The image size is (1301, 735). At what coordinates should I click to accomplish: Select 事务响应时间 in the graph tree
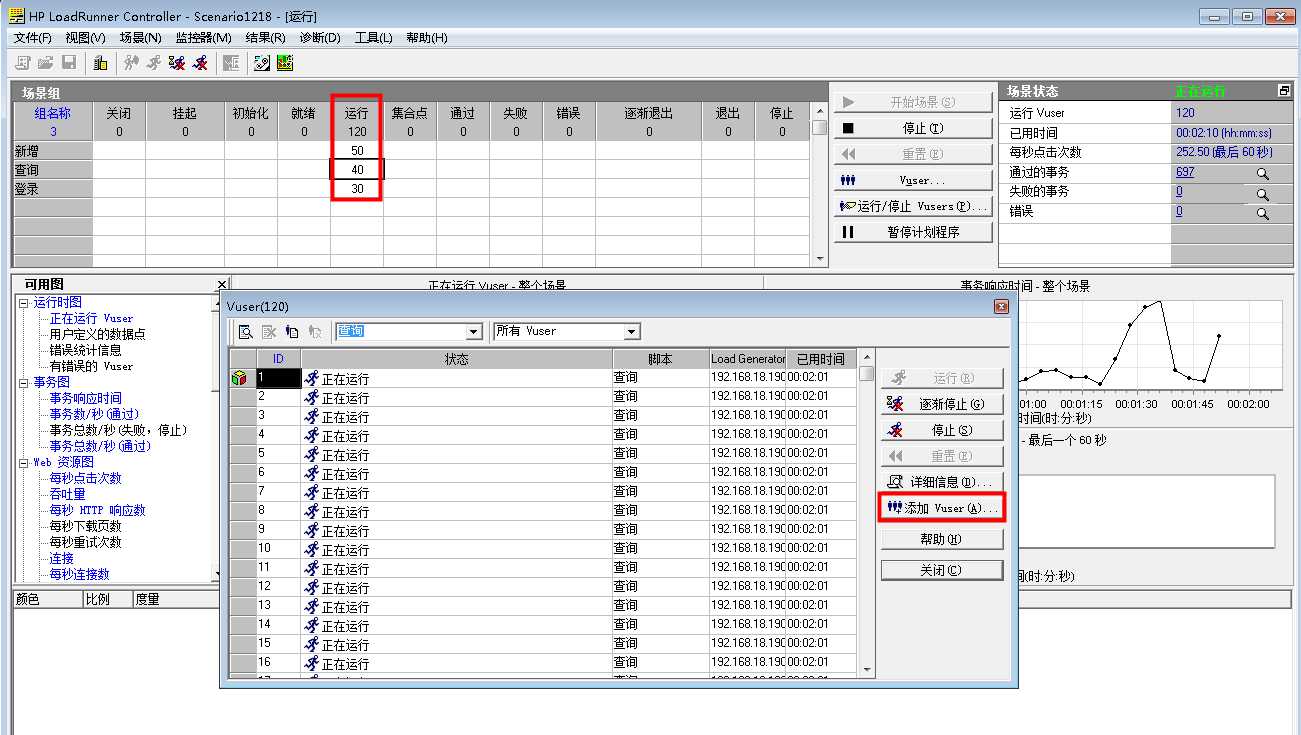pos(86,398)
